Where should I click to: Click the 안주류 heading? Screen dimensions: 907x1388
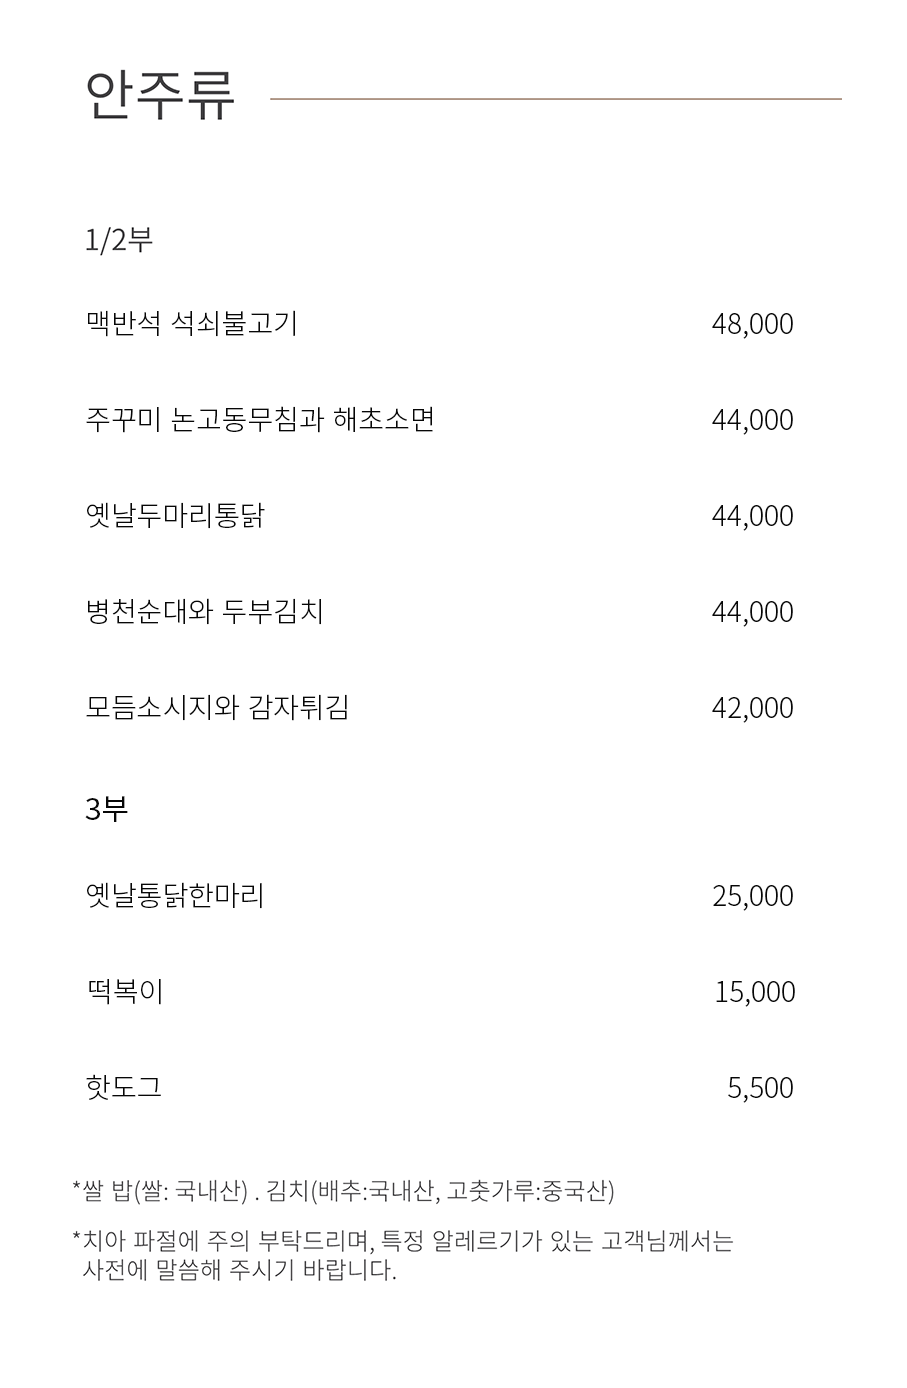(x=161, y=96)
